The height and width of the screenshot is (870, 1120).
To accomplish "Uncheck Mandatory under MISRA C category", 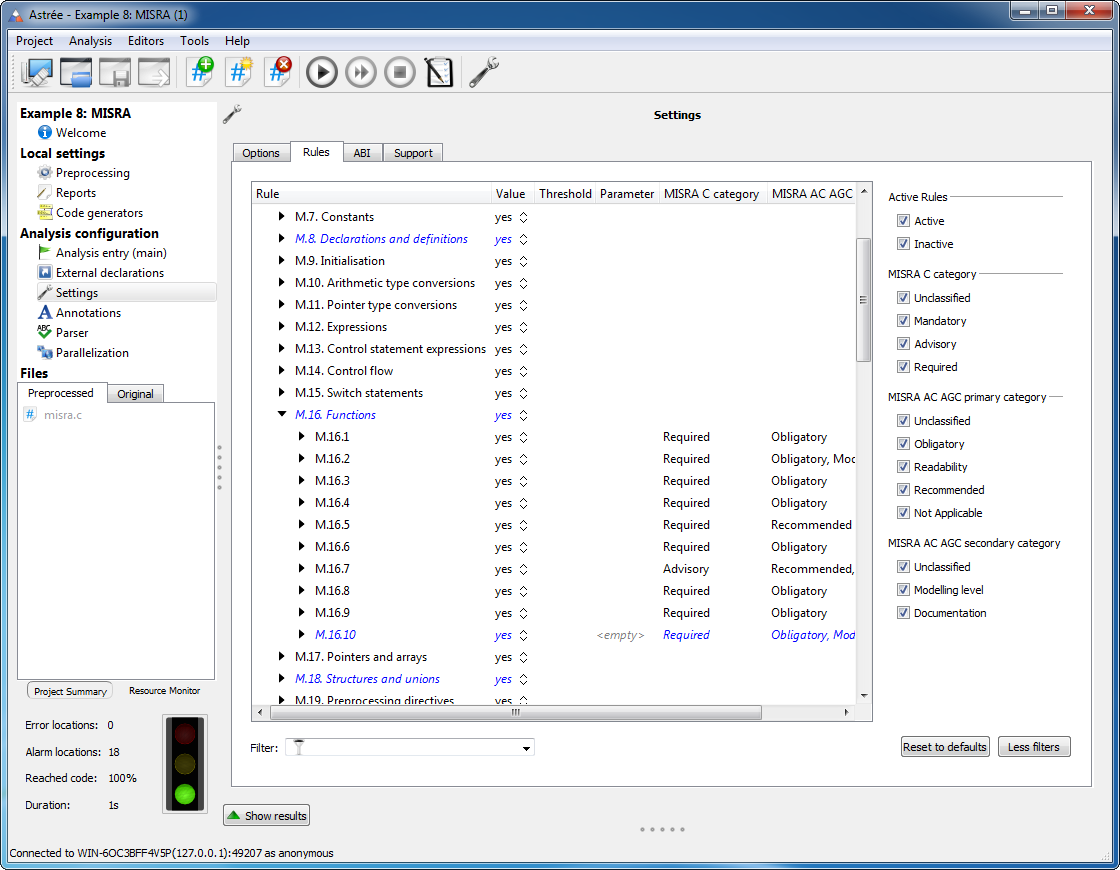I will click(x=903, y=321).
